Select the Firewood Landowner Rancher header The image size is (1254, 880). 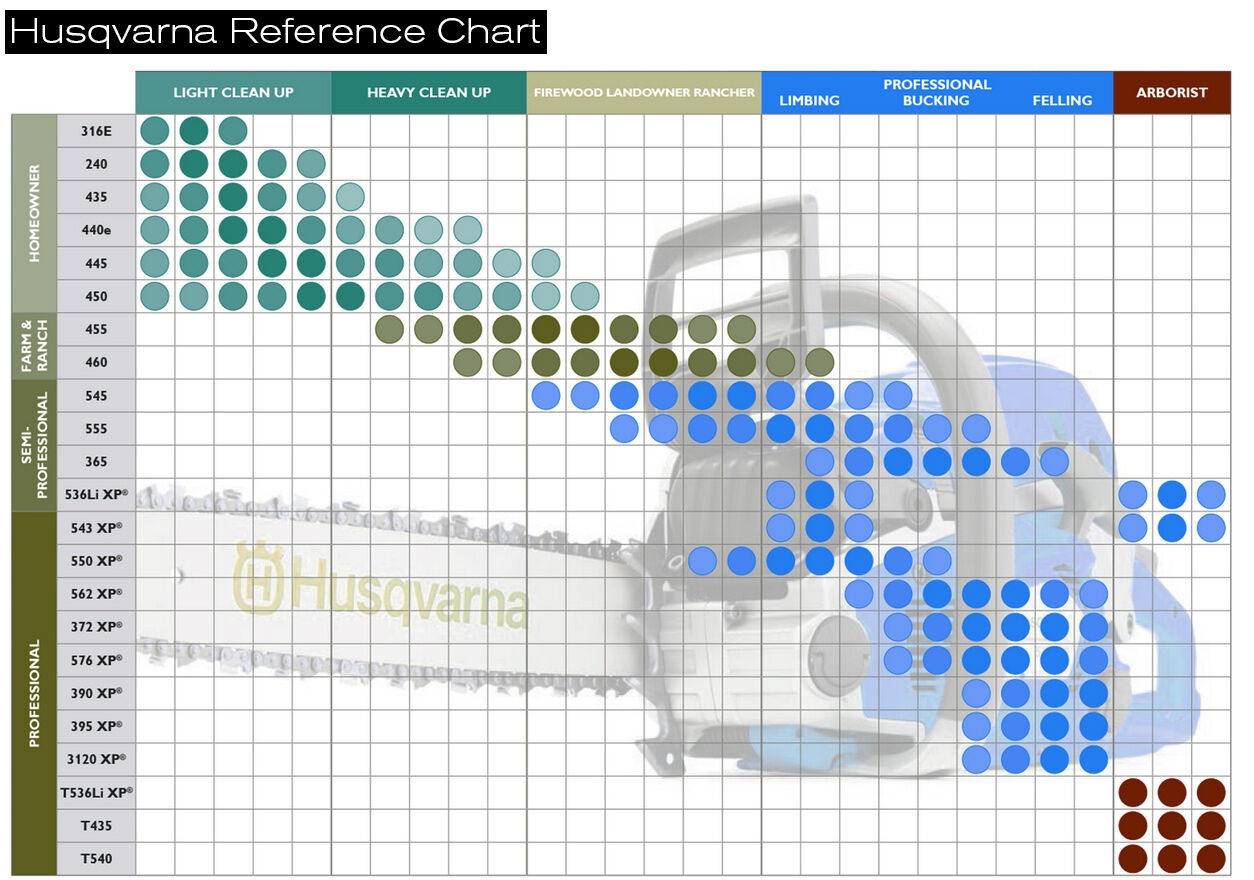pos(644,92)
